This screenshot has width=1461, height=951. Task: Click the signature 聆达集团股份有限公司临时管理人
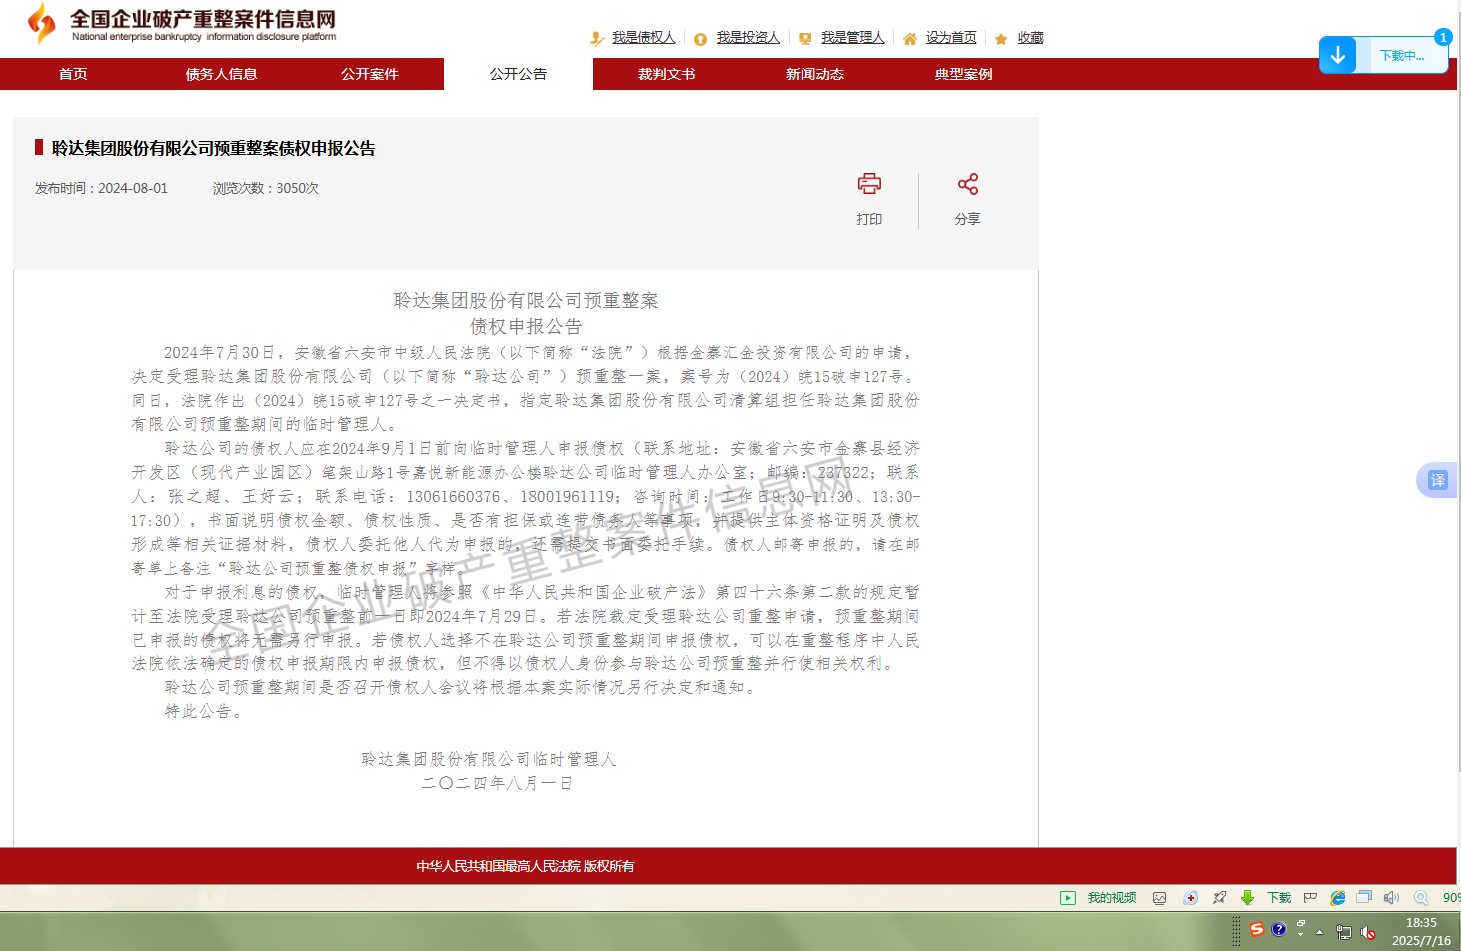489,760
